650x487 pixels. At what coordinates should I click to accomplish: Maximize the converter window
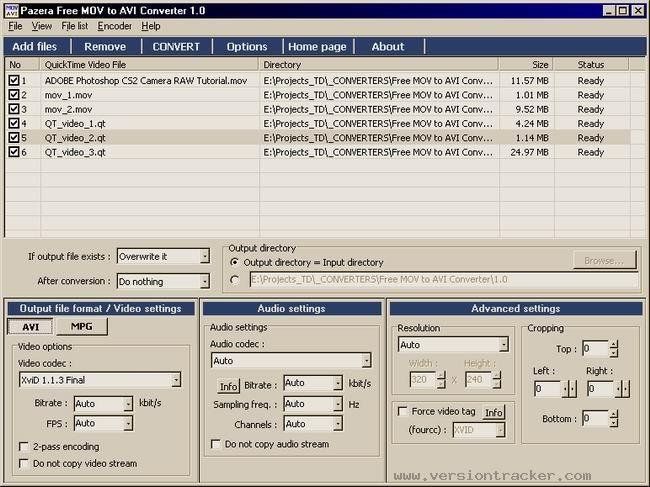tap(623, 10)
